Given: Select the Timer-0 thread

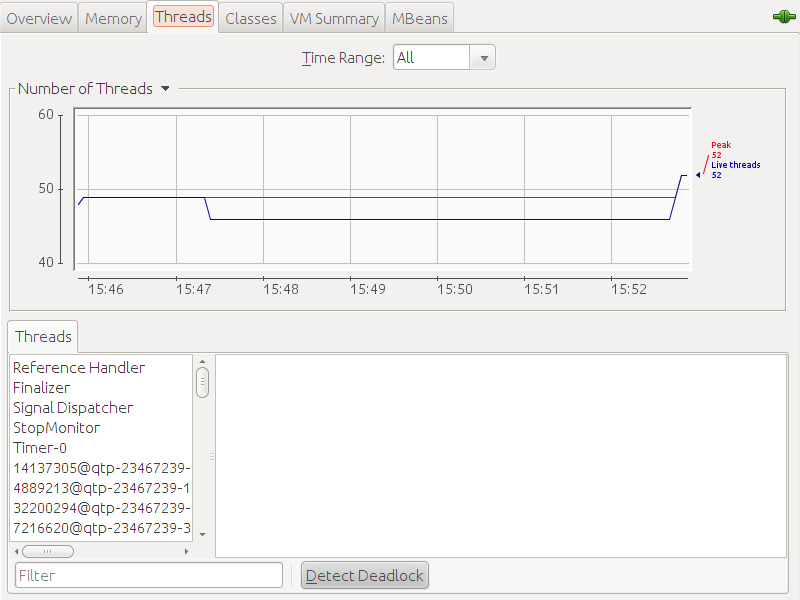Looking at the screenshot, I should coord(40,448).
